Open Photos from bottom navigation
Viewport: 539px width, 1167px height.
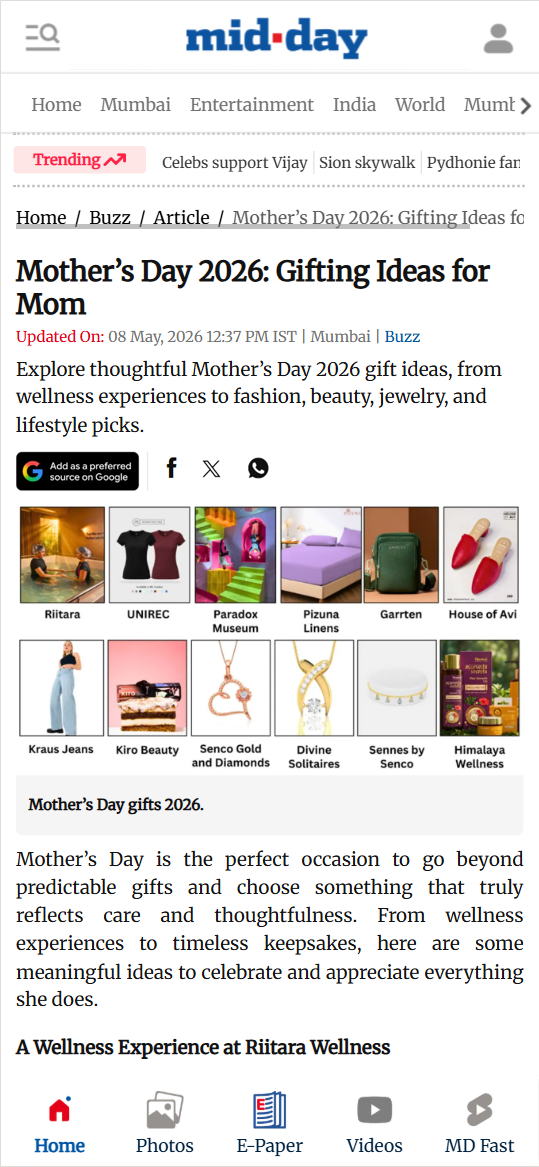(165, 1122)
